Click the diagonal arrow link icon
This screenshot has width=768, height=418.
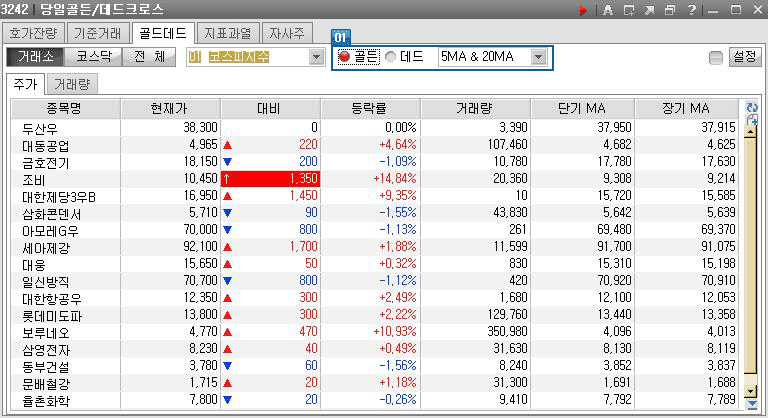(649, 10)
